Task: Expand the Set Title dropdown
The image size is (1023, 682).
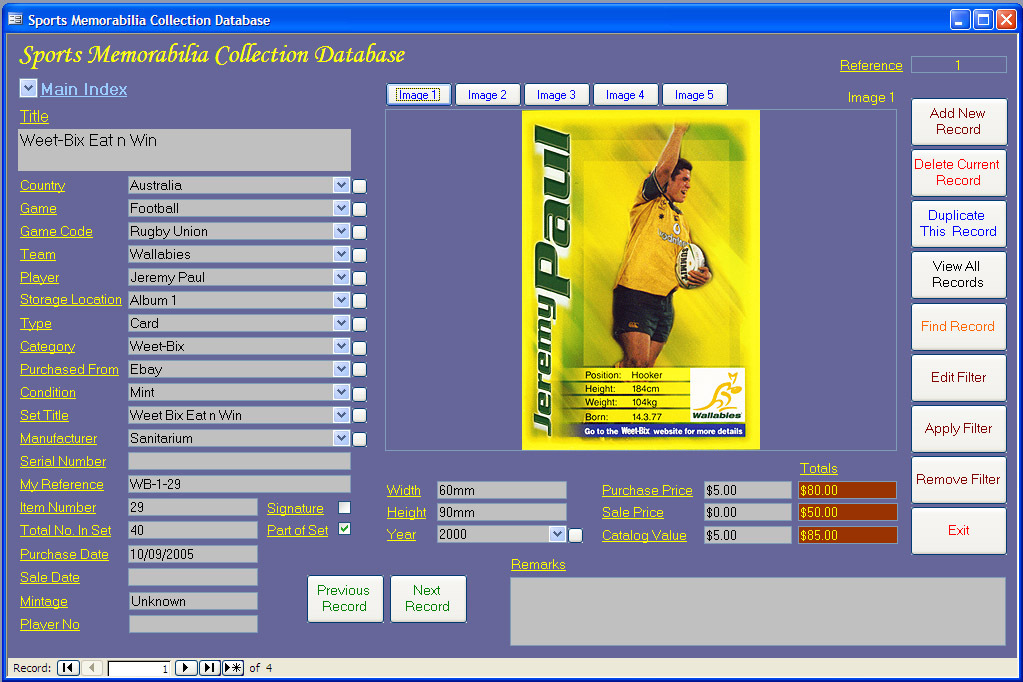Action: [x=341, y=414]
